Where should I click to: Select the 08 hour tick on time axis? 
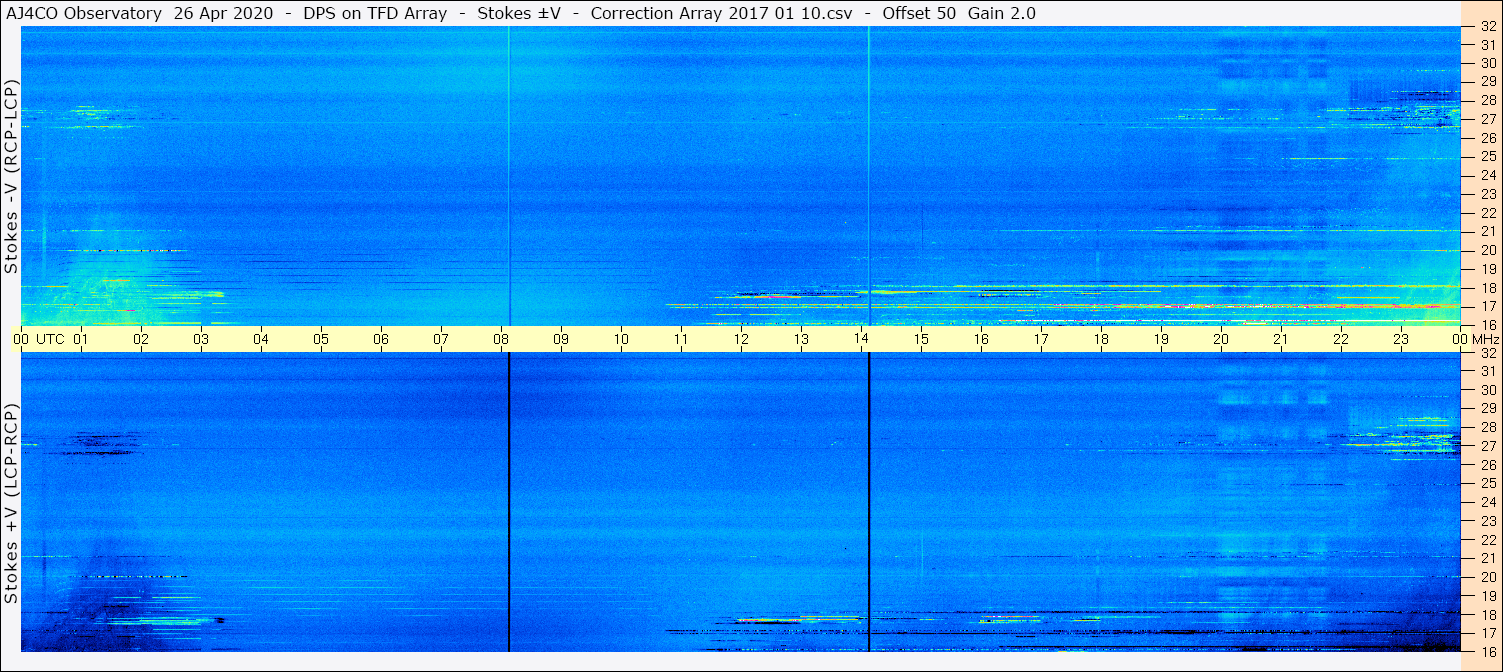click(x=501, y=339)
